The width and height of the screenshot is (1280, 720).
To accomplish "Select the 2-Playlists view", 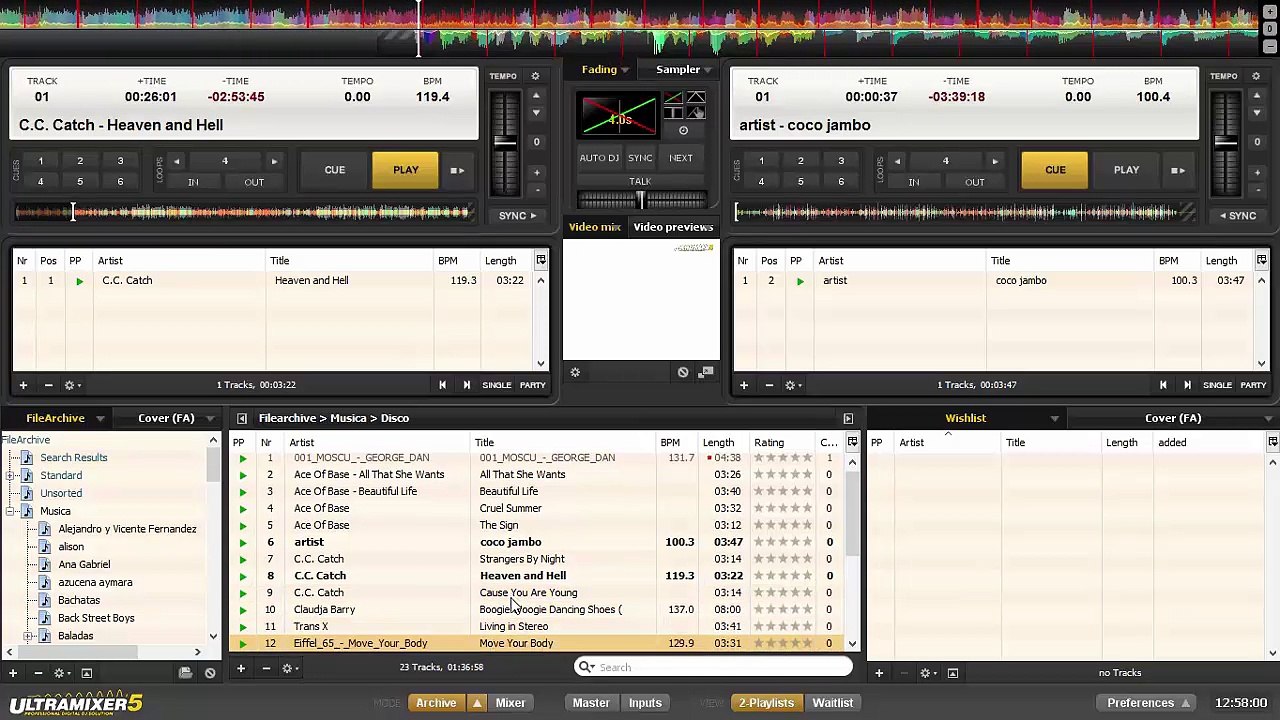I will tap(766, 703).
